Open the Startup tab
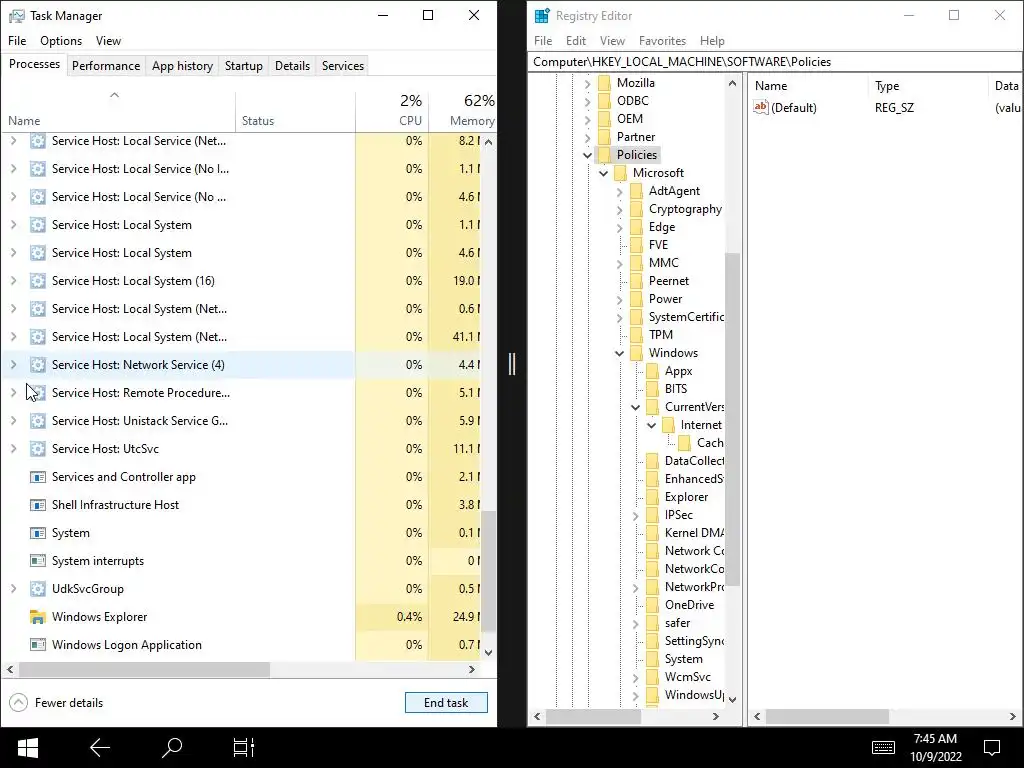 click(x=244, y=65)
